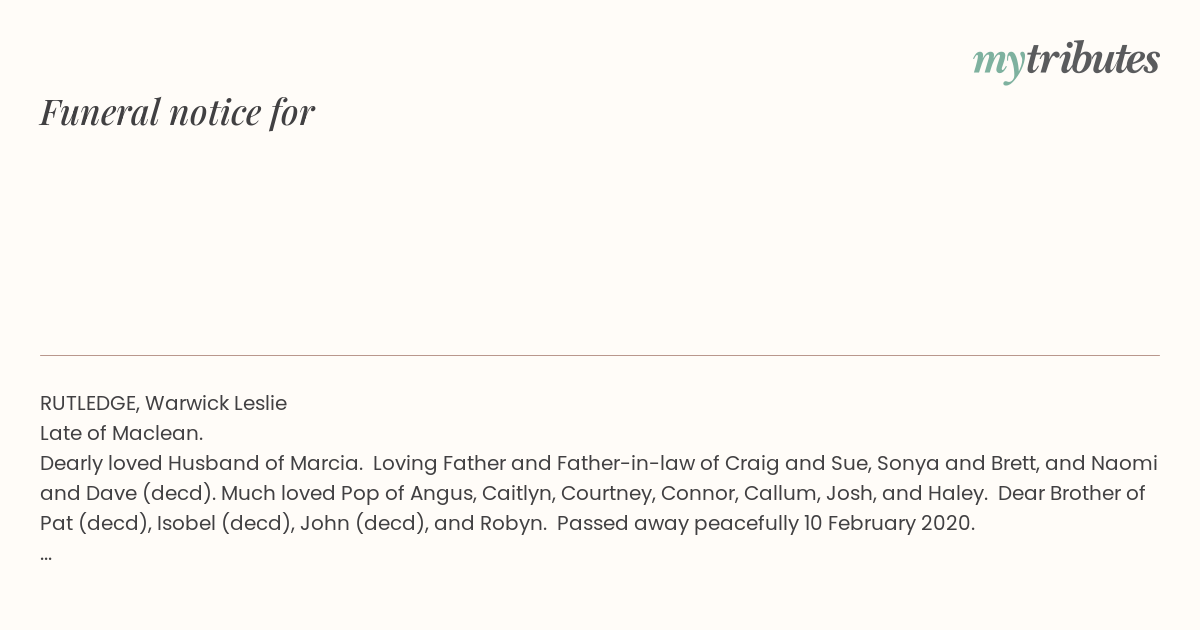The image size is (1200, 630).
Task: Click the name "RUTLEDGE, Warwick Leslie"
Action: pyautogui.click(x=163, y=403)
